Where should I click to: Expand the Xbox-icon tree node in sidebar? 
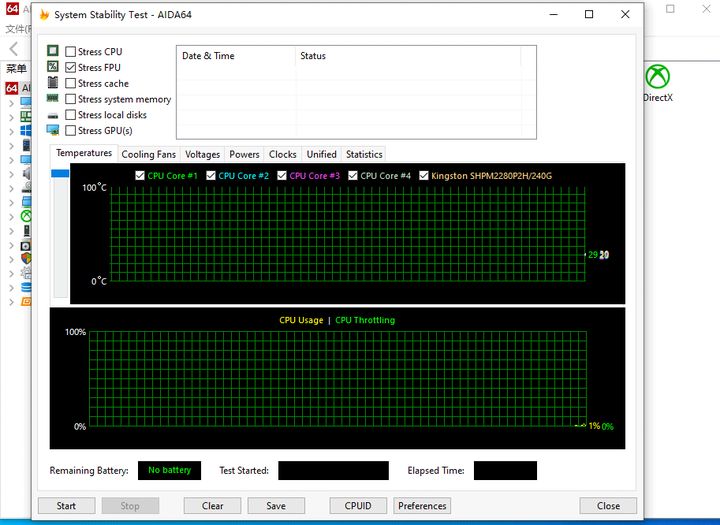11,216
